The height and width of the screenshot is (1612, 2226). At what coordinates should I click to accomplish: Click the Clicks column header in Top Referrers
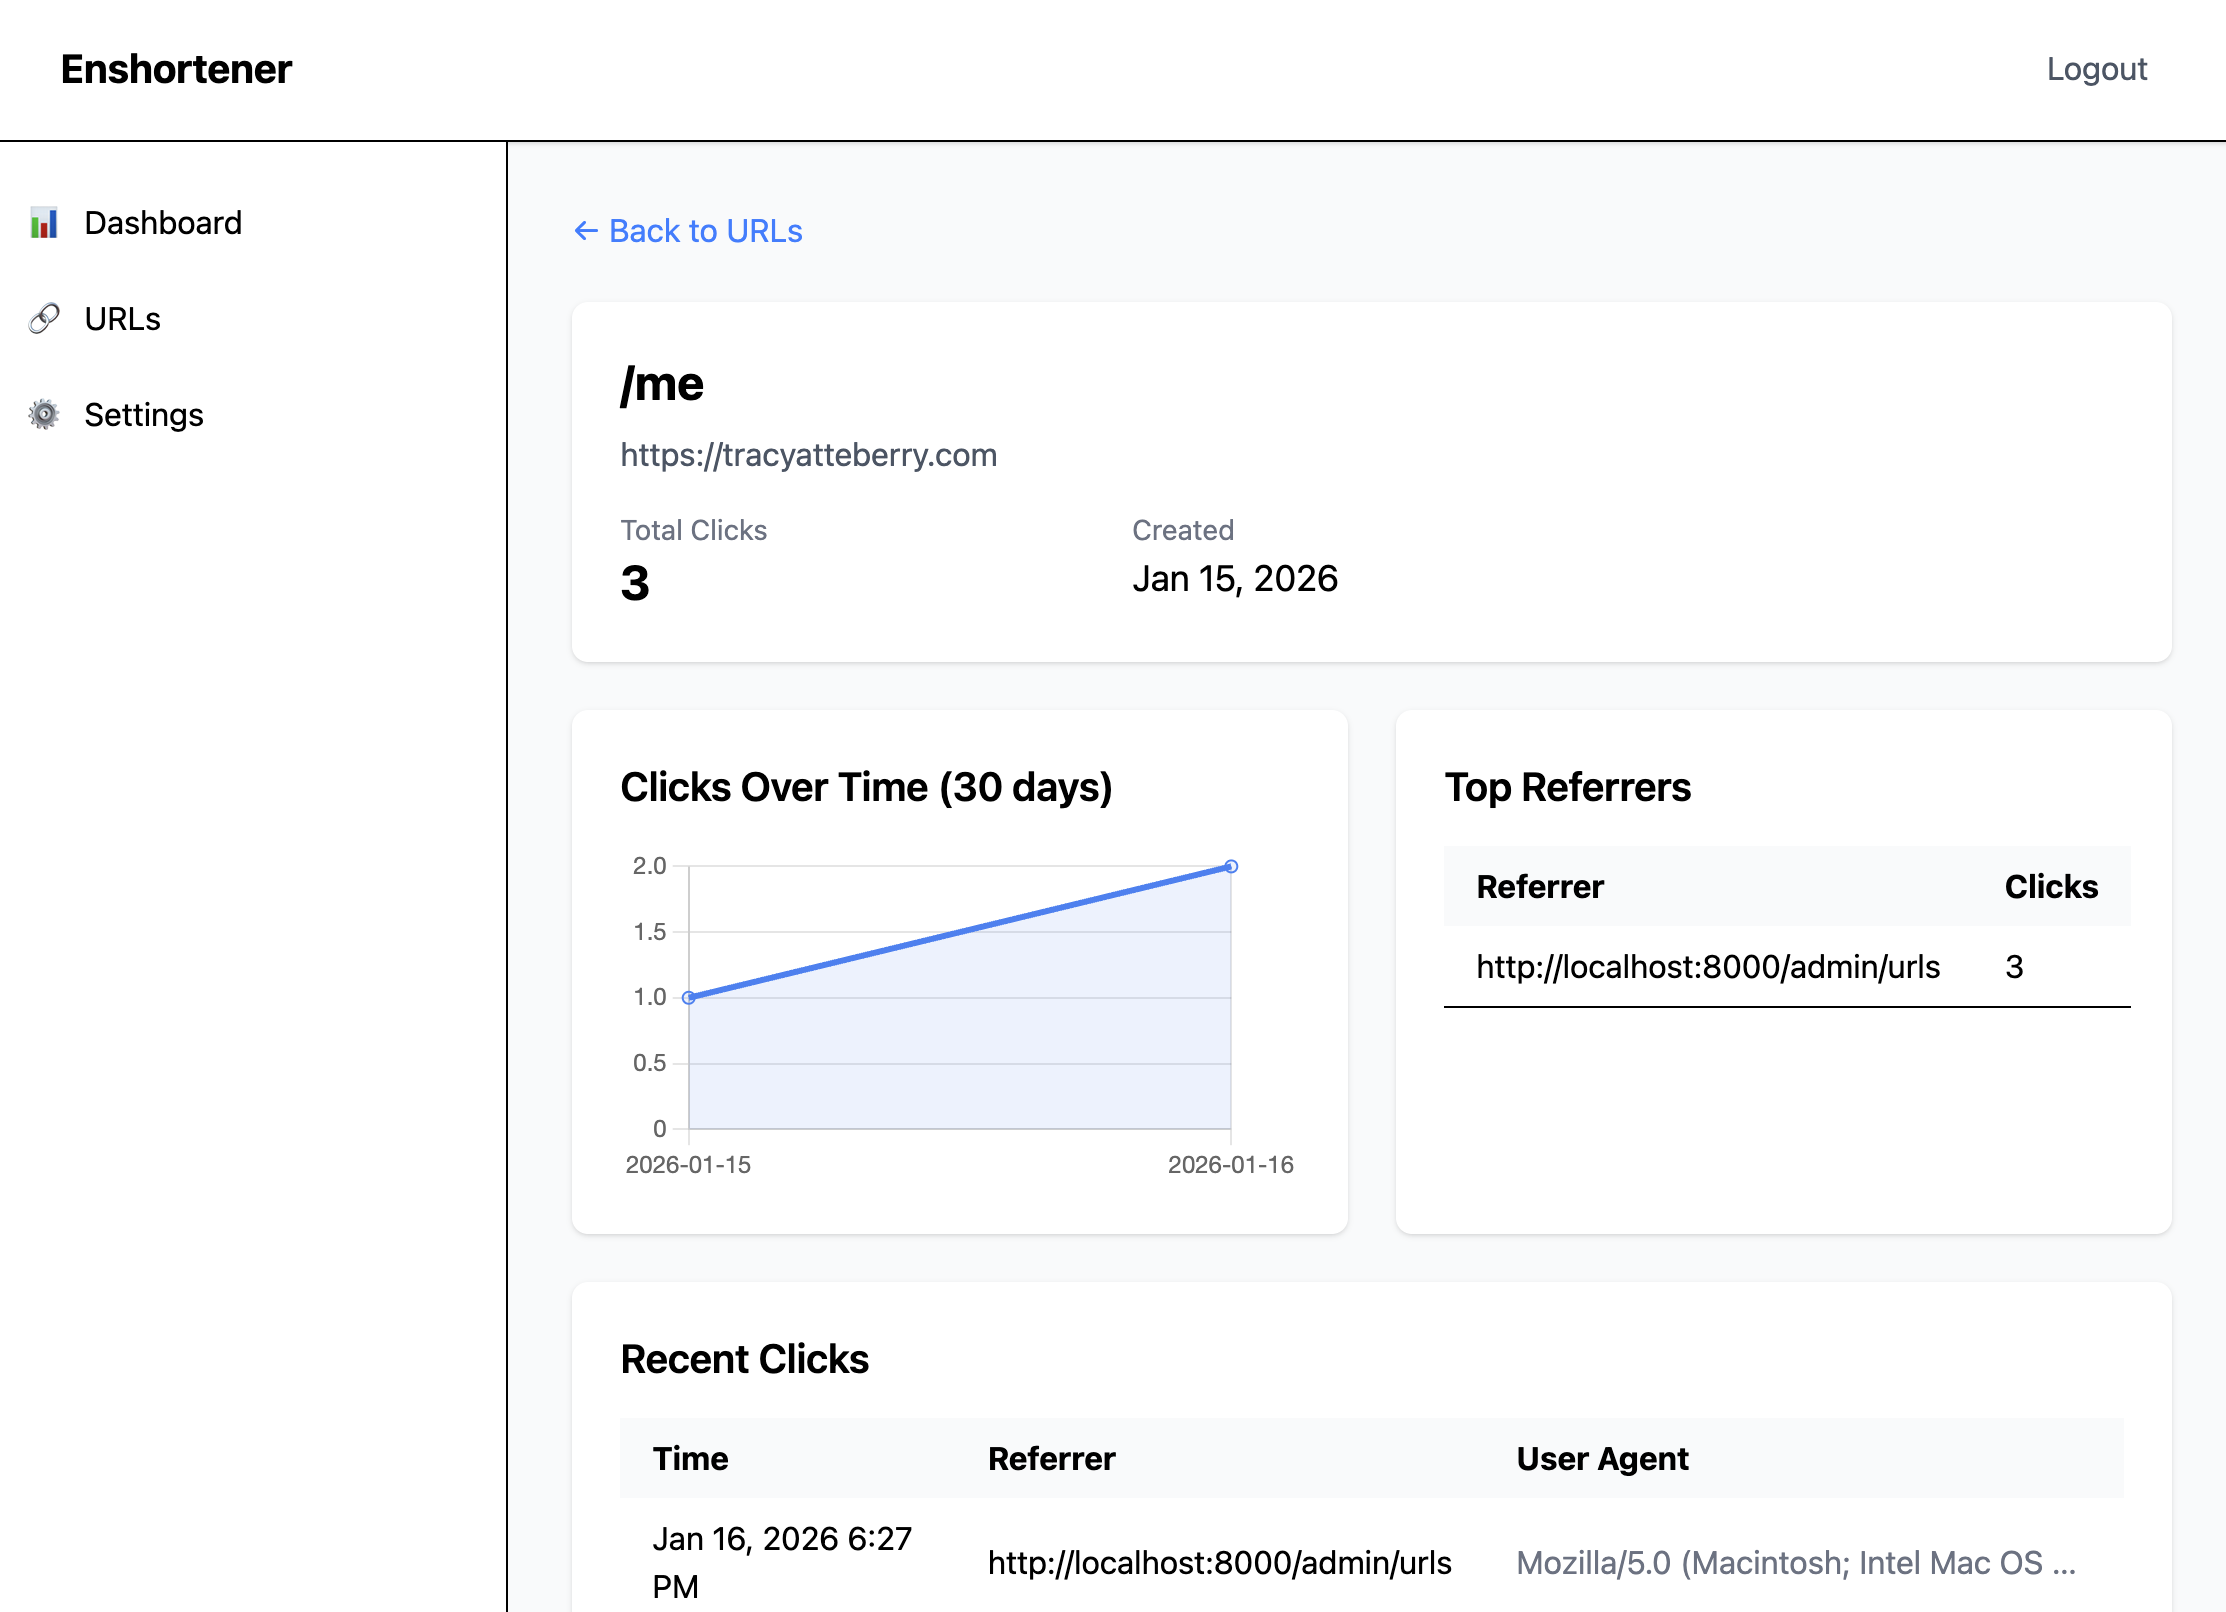[x=2049, y=886]
